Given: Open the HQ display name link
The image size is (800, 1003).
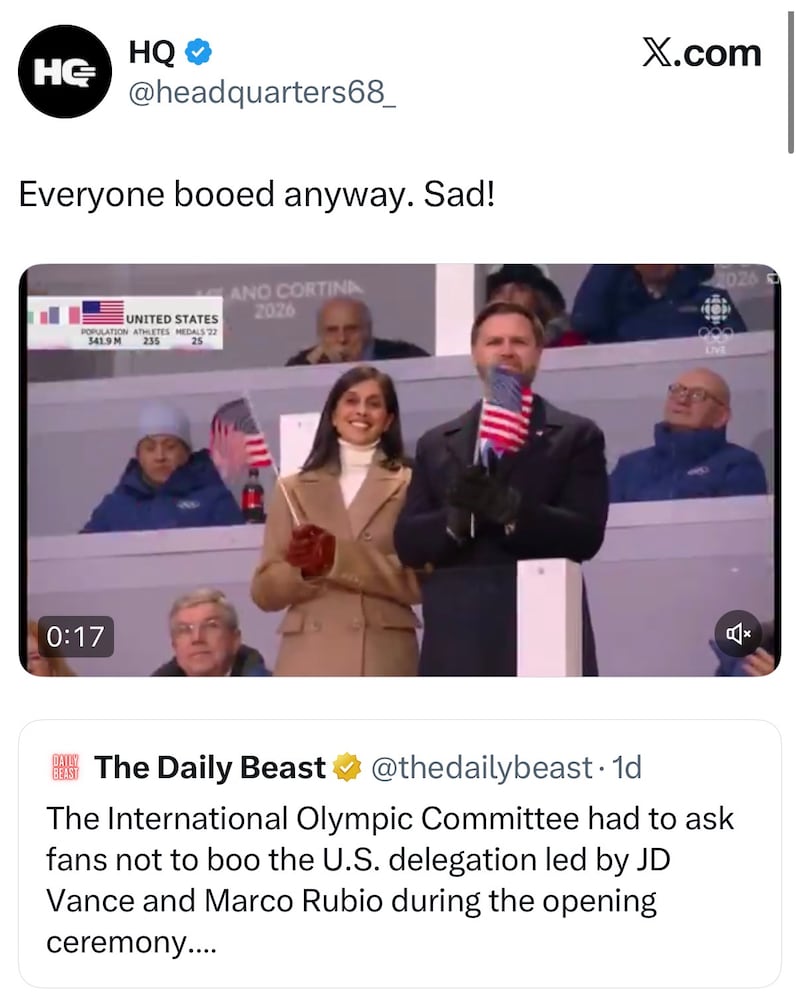Looking at the screenshot, I should click(152, 52).
